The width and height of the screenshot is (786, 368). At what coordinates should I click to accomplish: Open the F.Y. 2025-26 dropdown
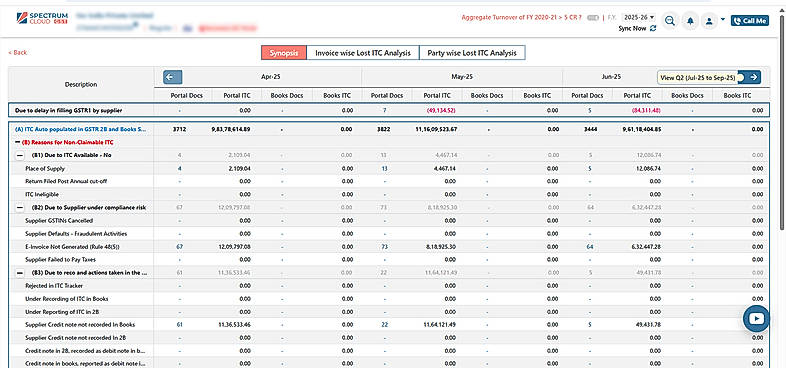pos(638,17)
